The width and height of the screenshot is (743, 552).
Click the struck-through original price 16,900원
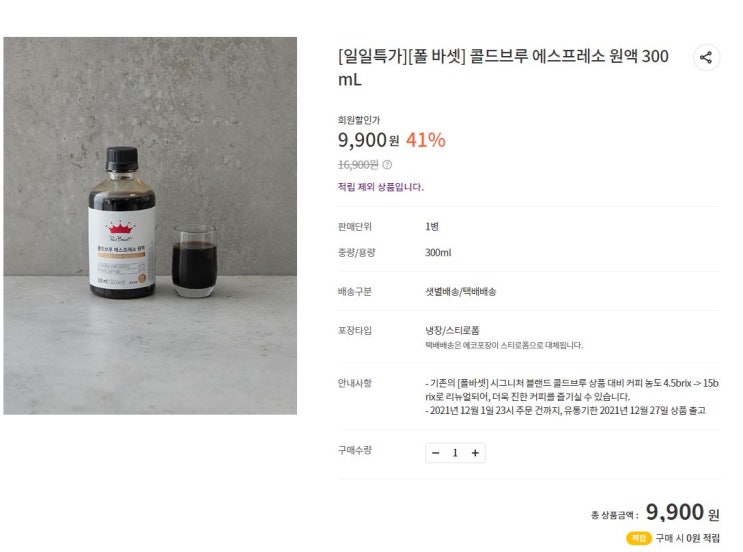(x=358, y=165)
